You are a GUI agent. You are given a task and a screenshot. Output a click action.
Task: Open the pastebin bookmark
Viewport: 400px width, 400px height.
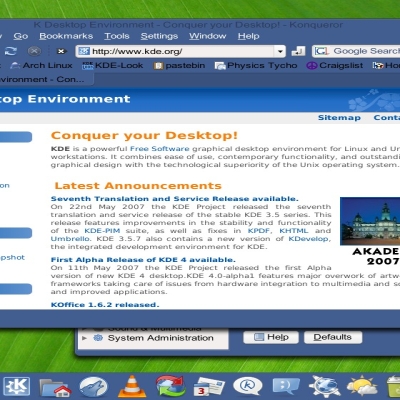[x=179, y=65]
